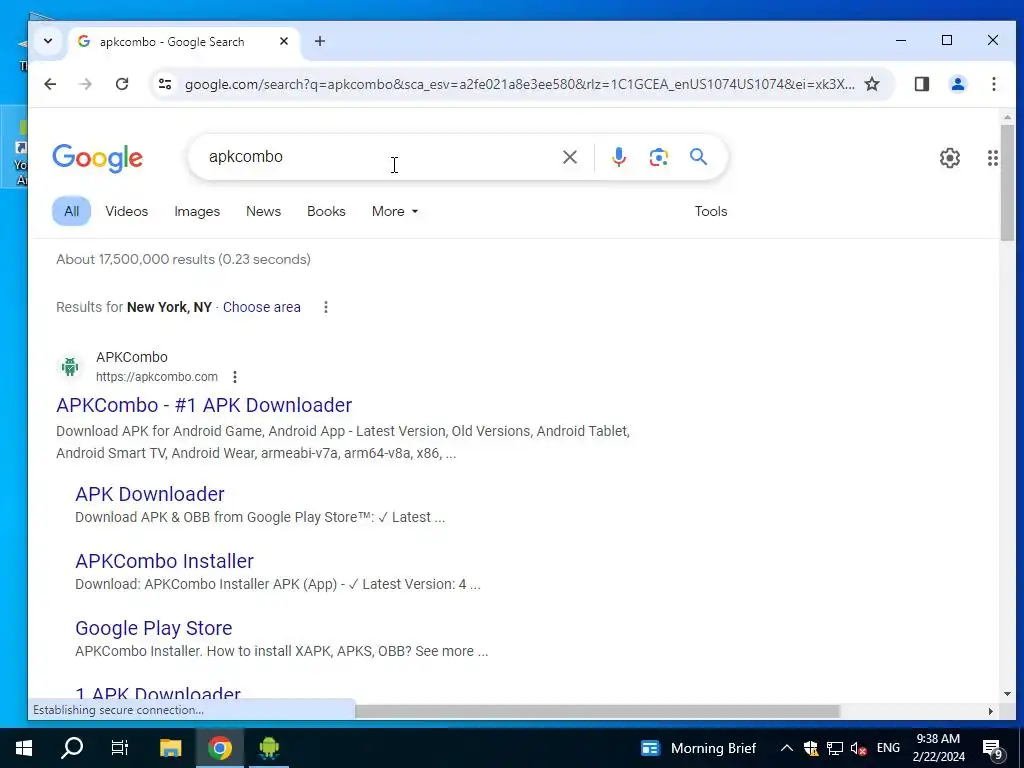The height and width of the screenshot is (768, 1024).
Task: Expand the More search filters dropdown
Action: tap(395, 212)
